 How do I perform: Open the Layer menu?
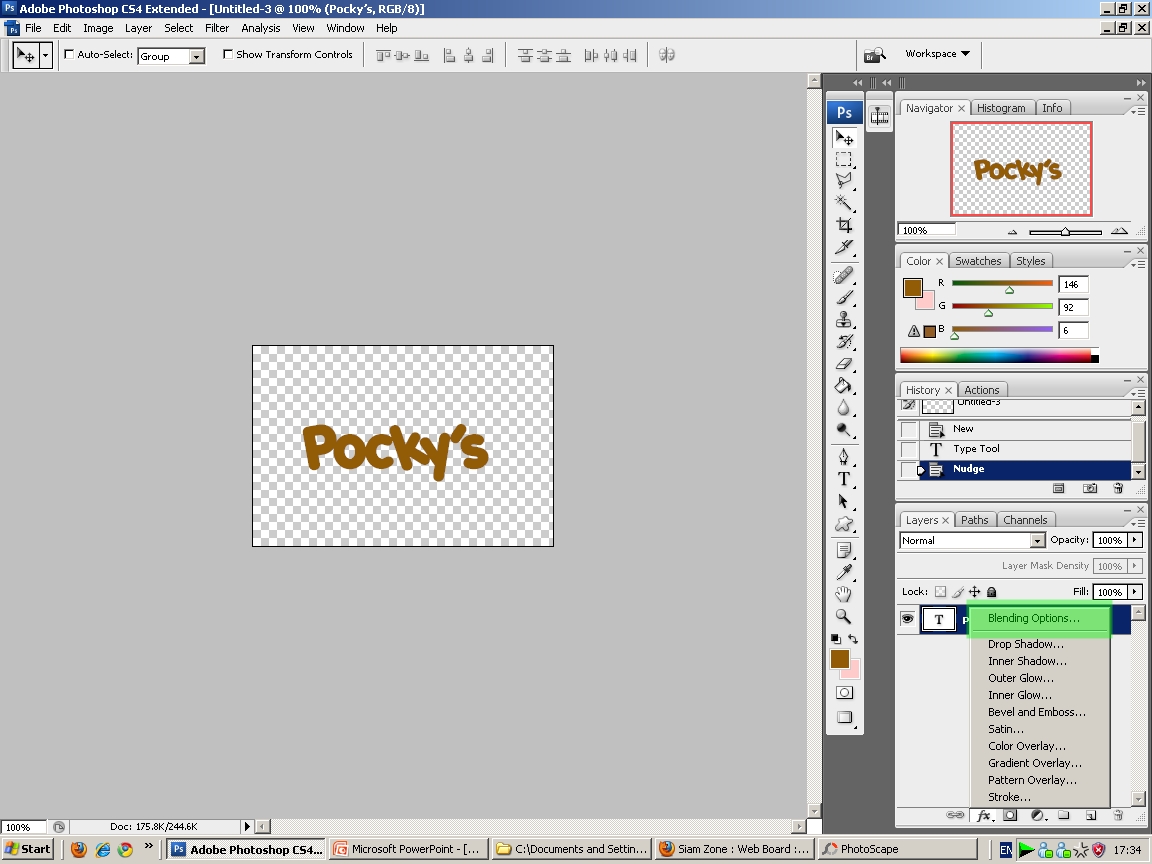[x=138, y=28]
